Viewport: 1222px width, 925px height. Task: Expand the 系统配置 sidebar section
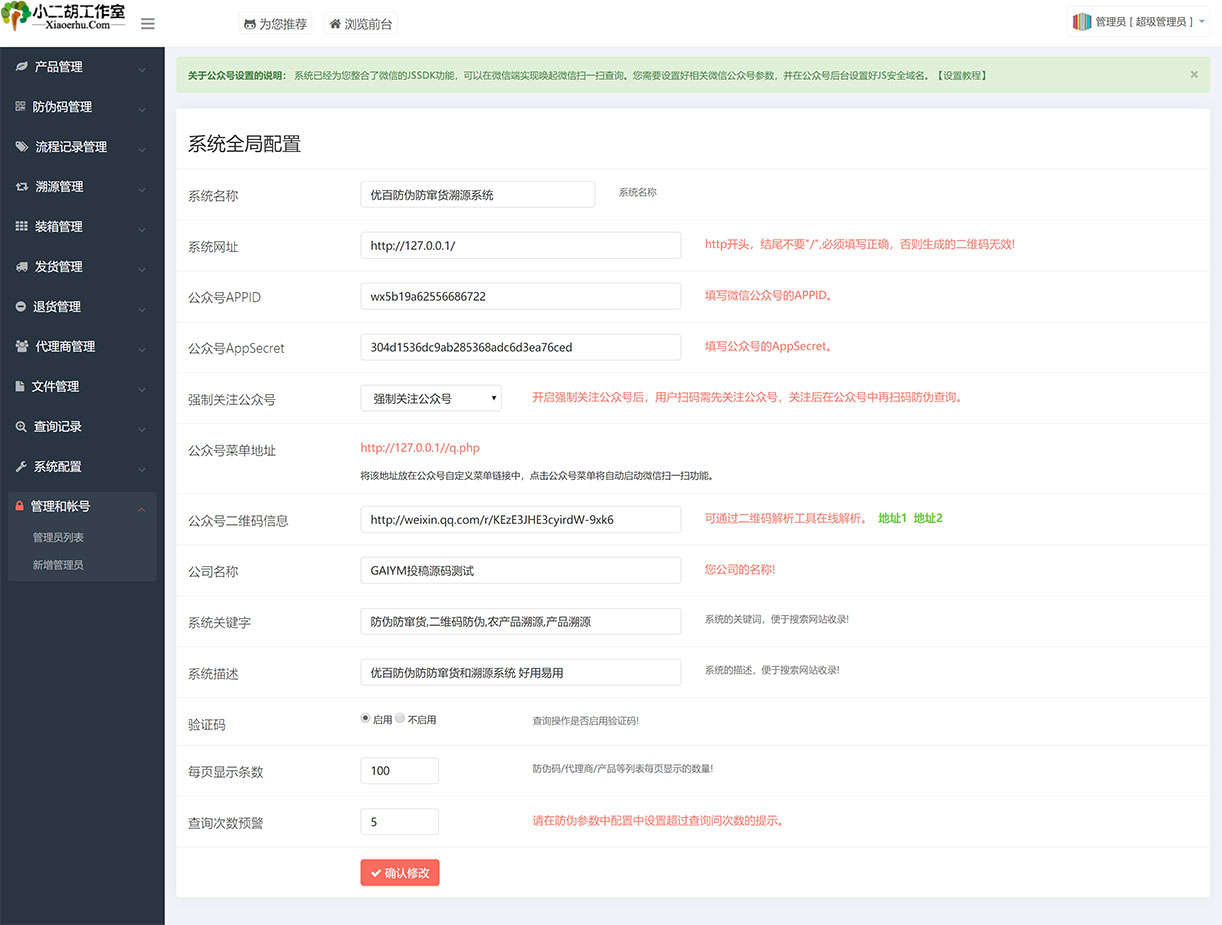click(x=58, y=466)
